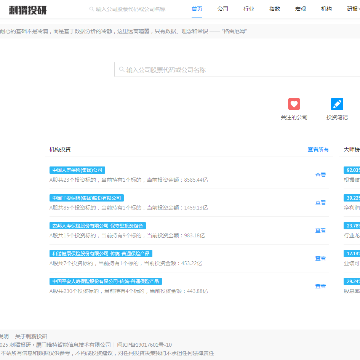Click the red heart icon

[294, 104]
